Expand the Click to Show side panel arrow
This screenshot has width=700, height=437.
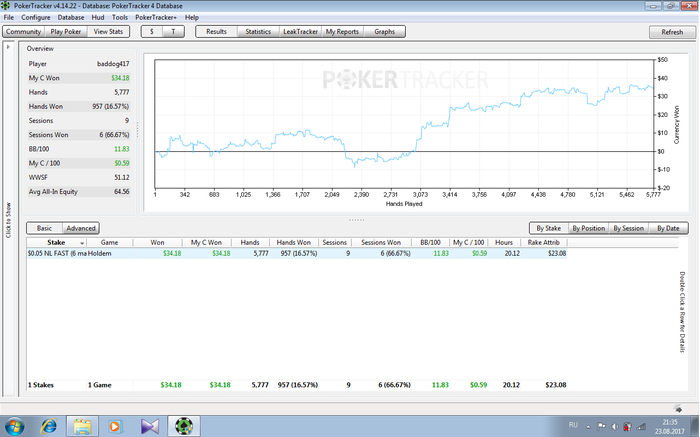click(x=8, y=47)
